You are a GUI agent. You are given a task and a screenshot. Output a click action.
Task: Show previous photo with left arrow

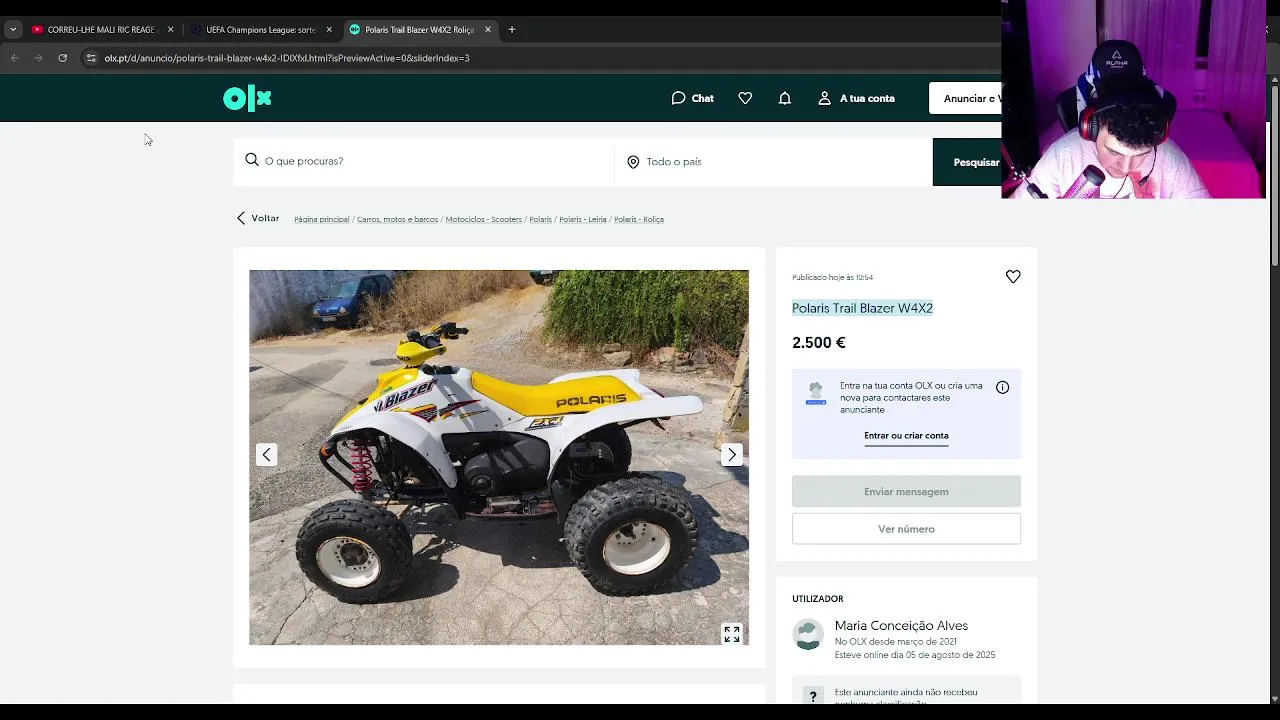tap(266, 455)
